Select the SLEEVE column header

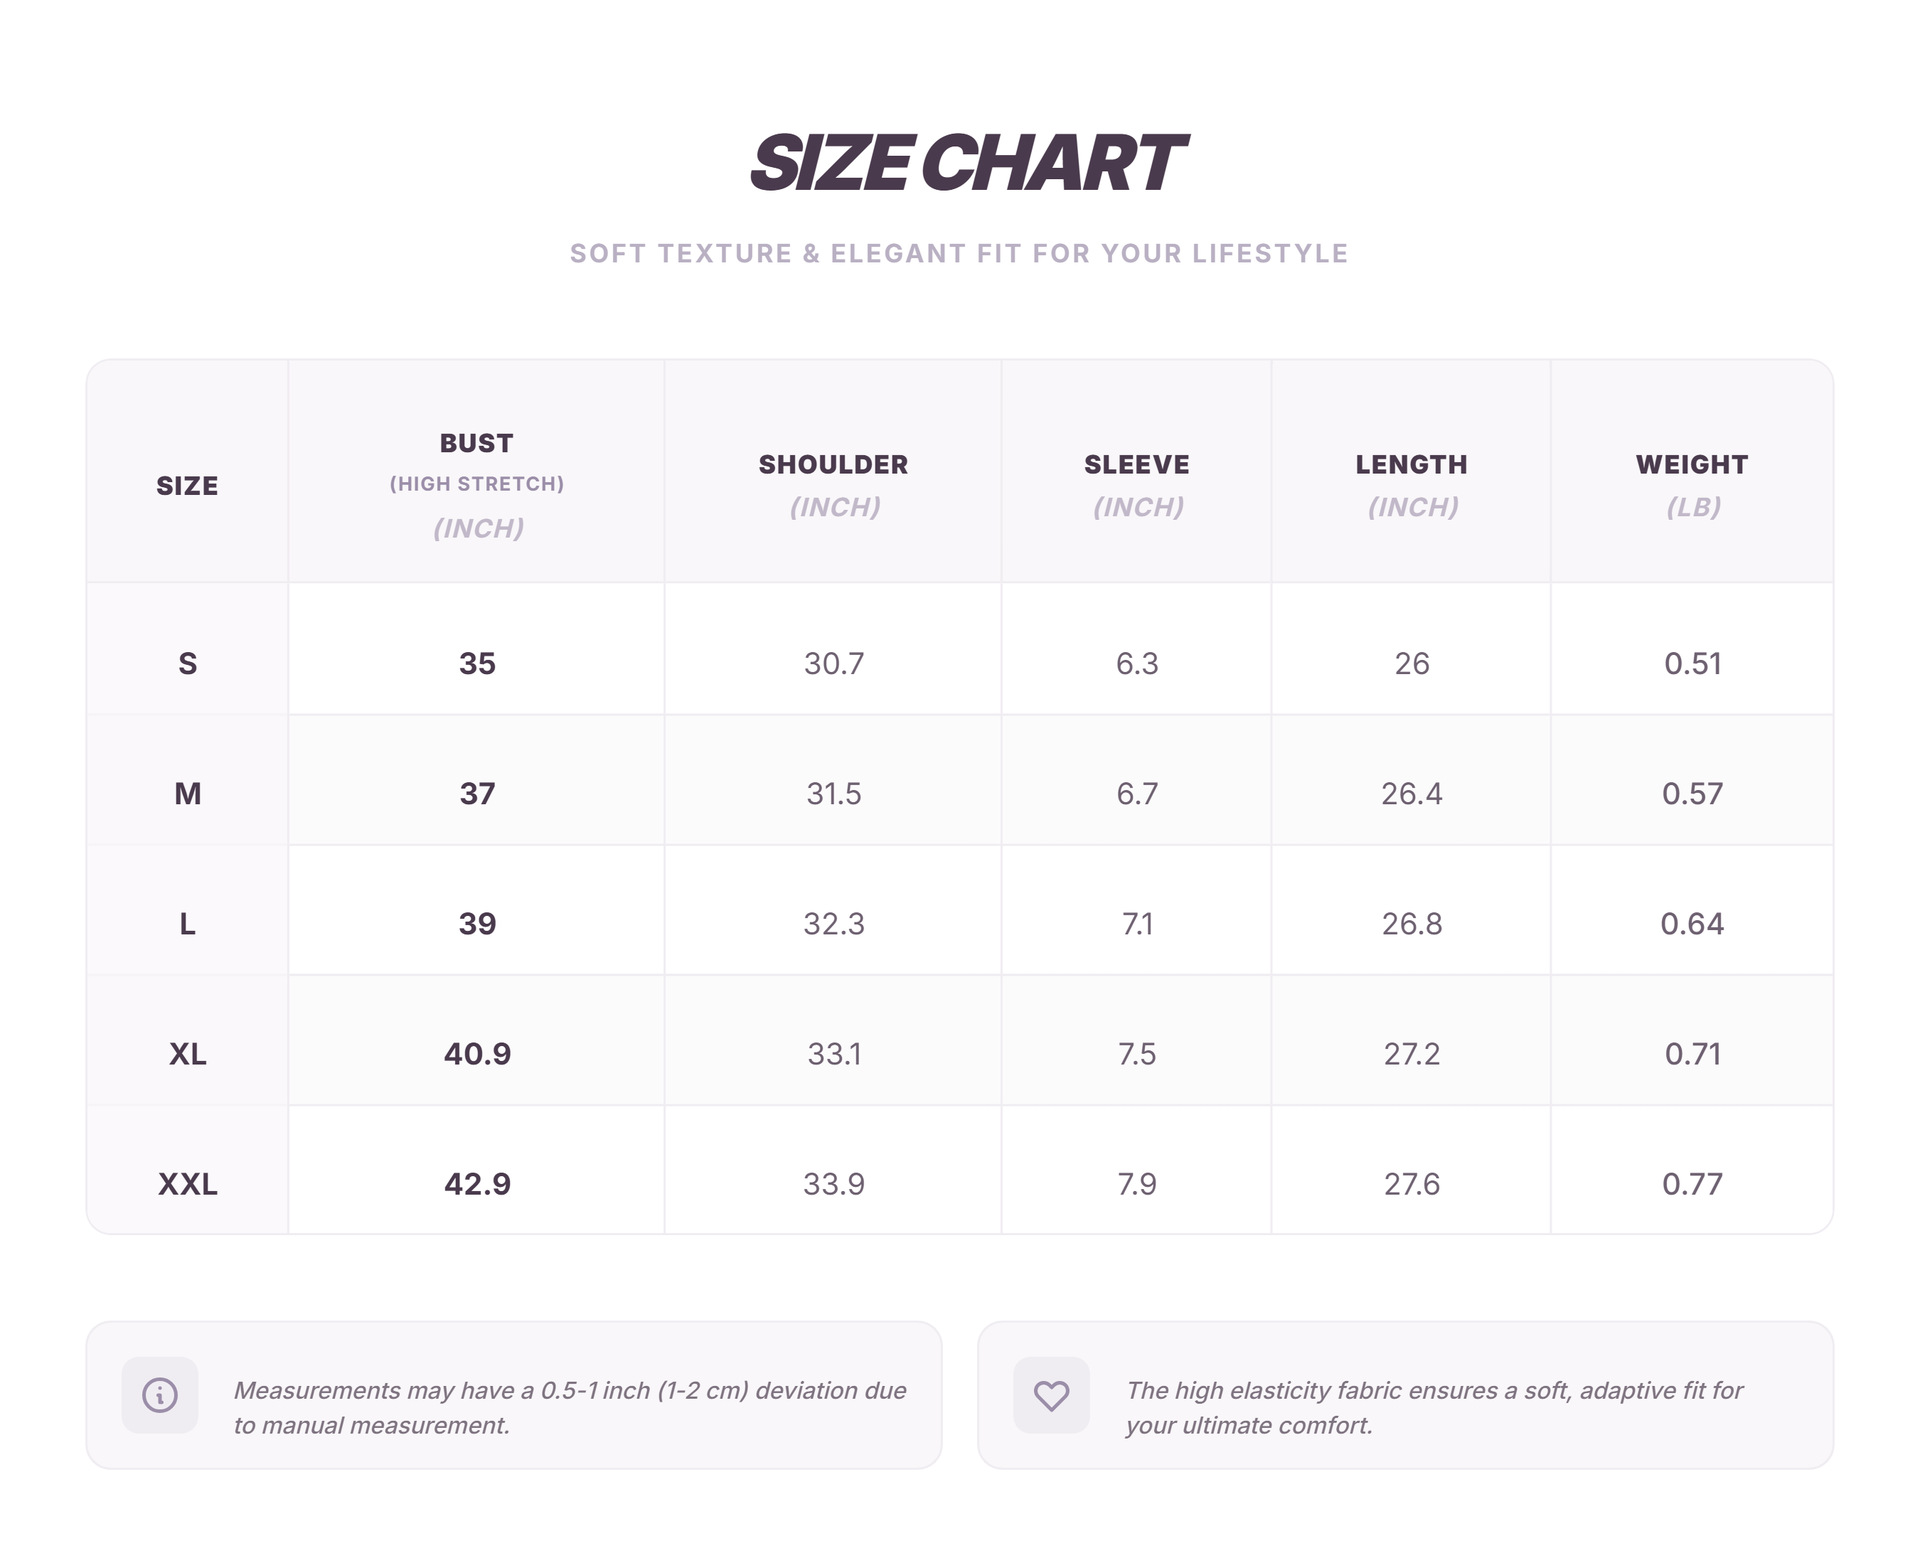coord(1137,465)
